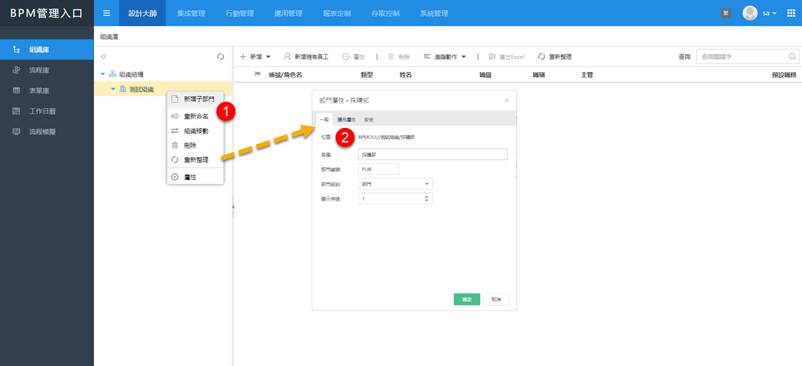This screenshot has height=366, width=802.
Task: Click the sa user avatar
Action: pos(750,13)
